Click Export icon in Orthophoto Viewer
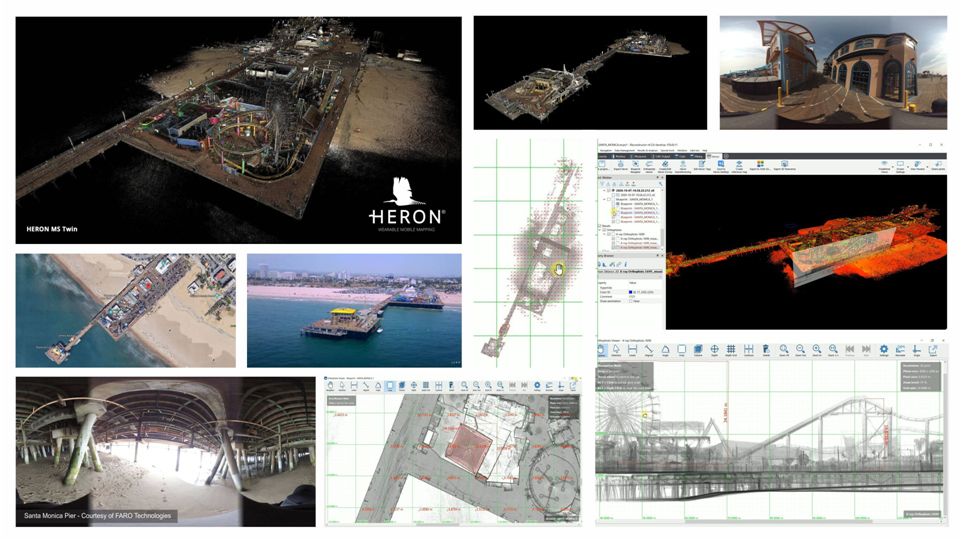The height and width of the screenshot is (542, 962). click(933, 350)
